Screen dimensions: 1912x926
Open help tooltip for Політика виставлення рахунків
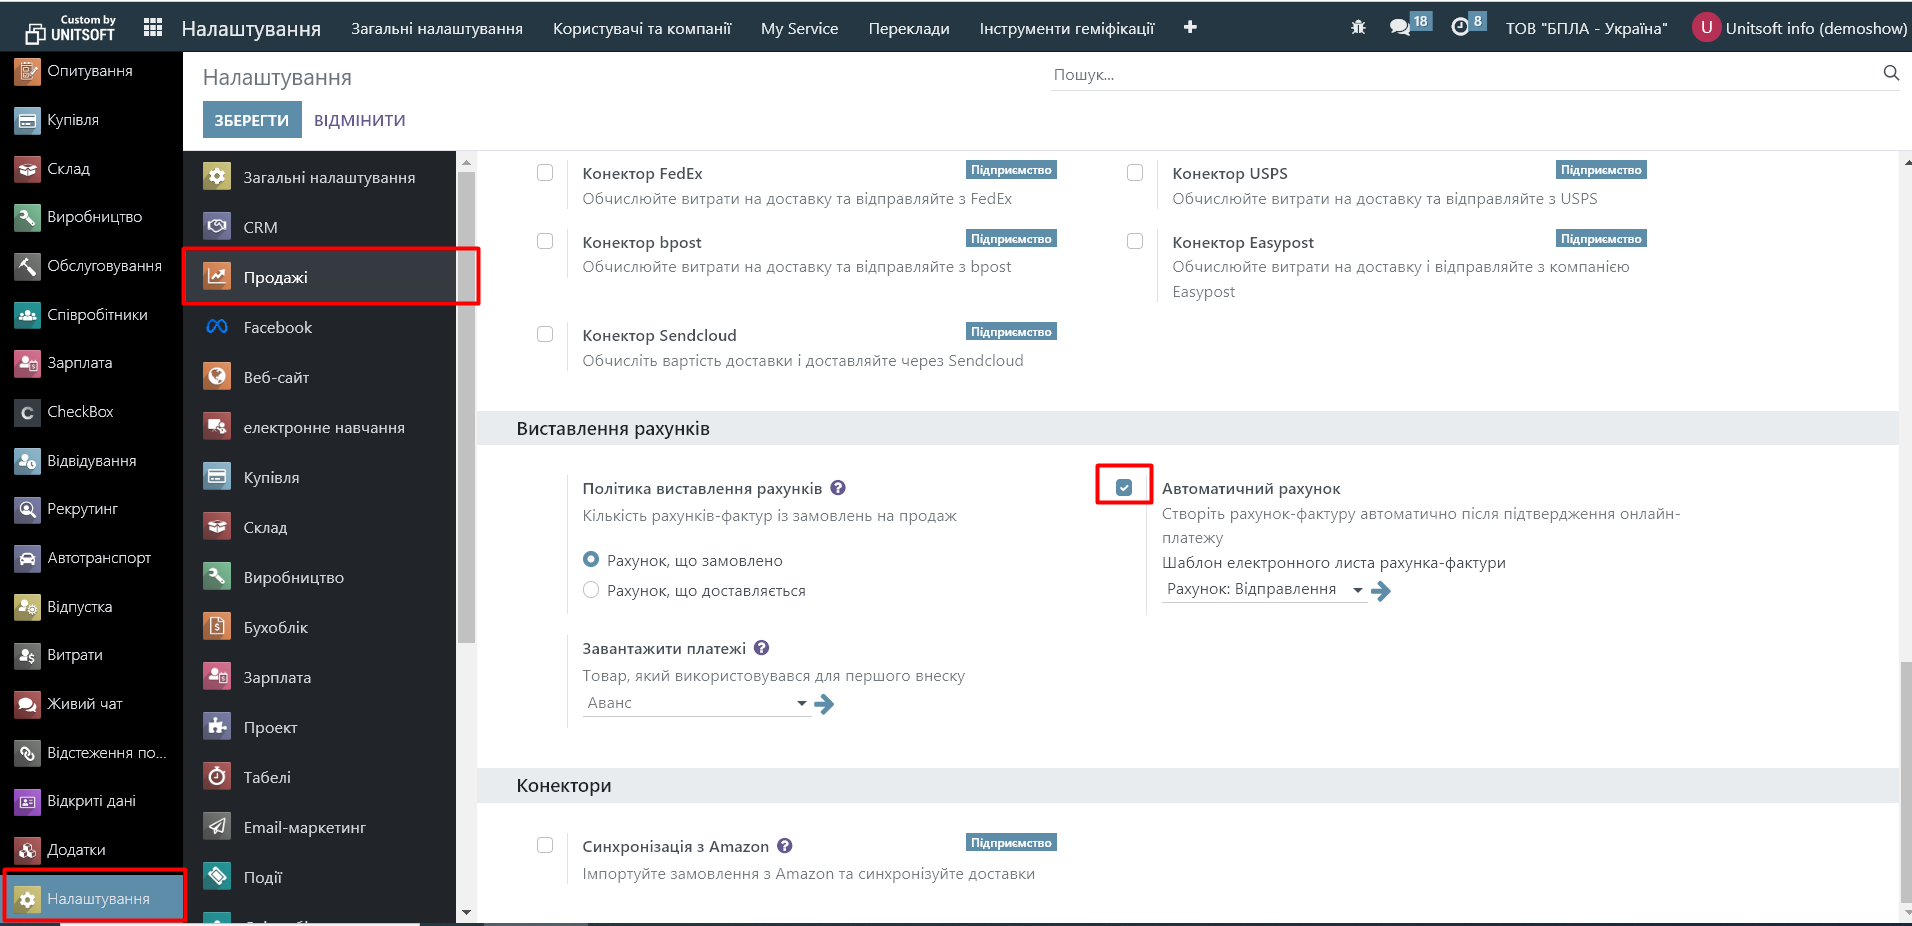pyautogui.click(x=838, y=488)
